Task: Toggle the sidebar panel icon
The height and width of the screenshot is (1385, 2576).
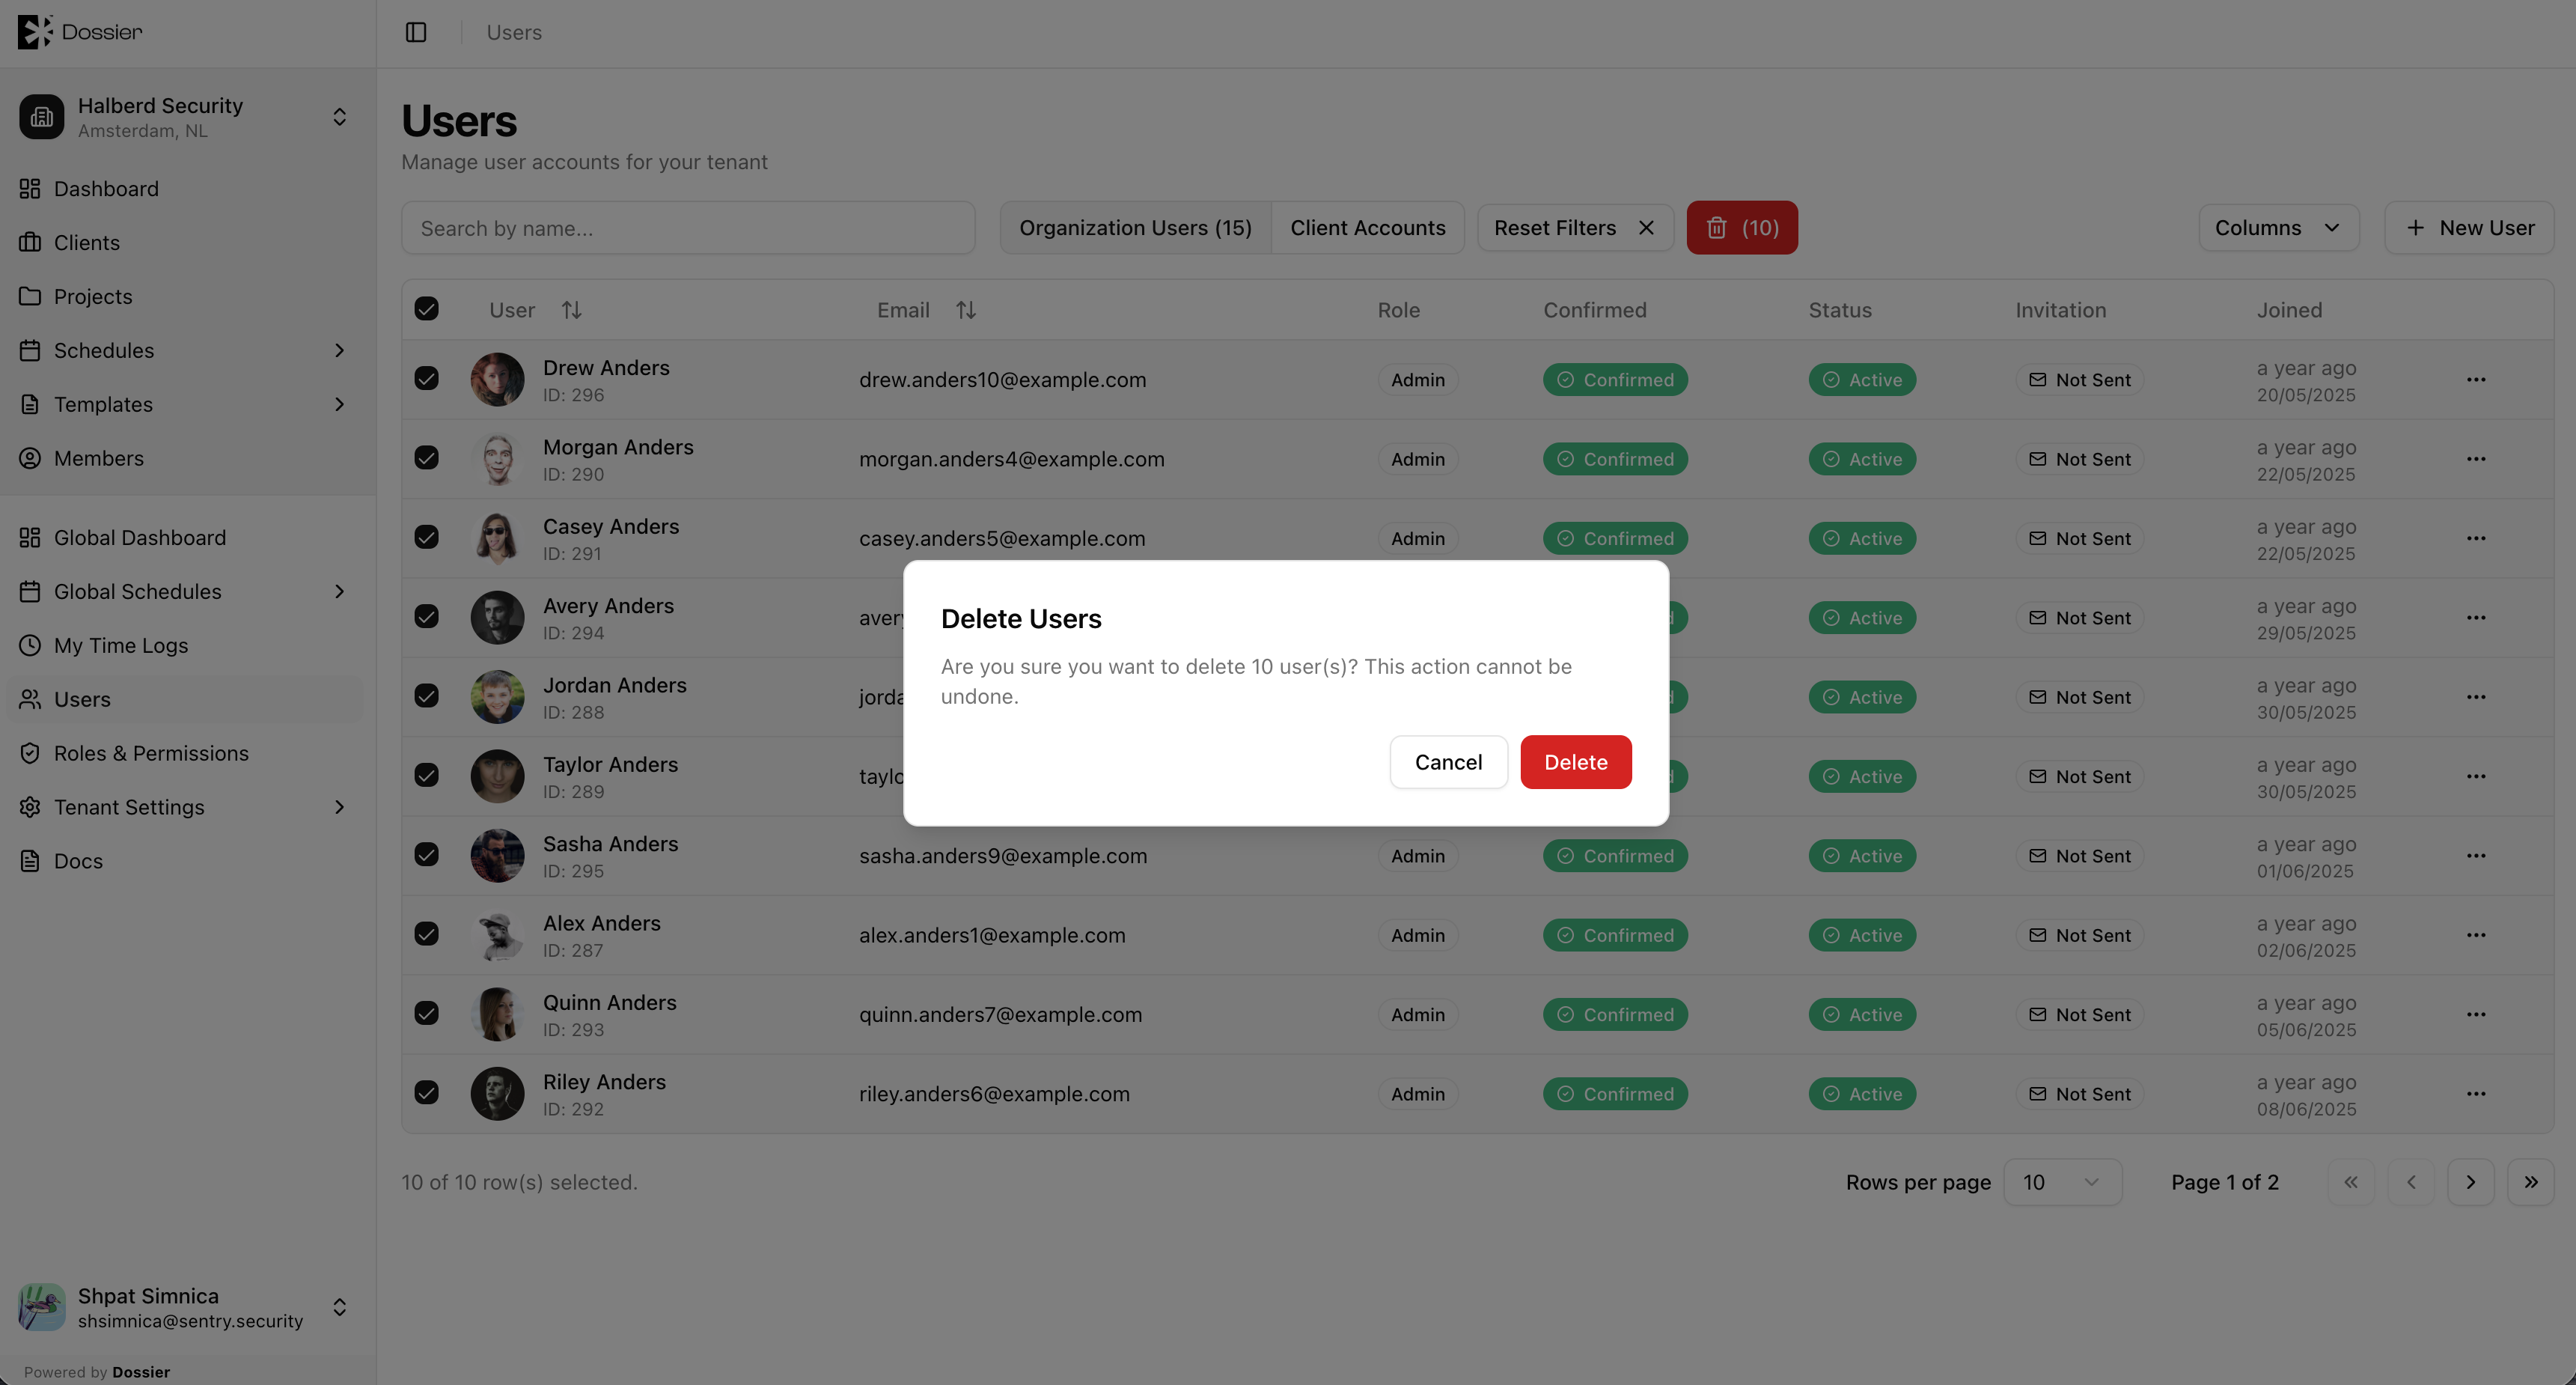Action: coord(416,32)
